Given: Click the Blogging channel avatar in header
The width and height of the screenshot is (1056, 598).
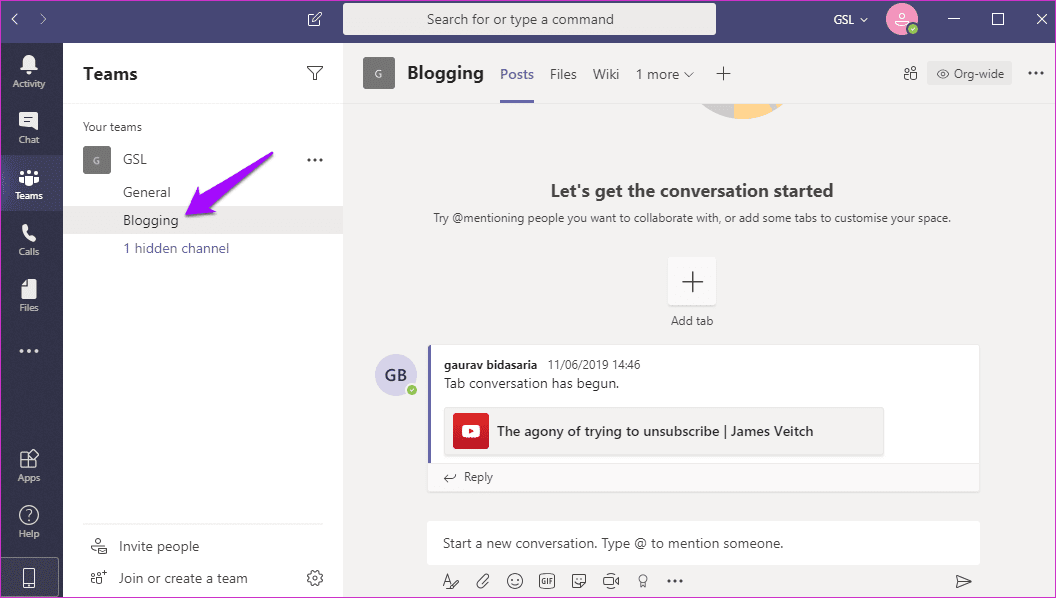Looking at the screenshot, I should pyautogui.click(x=378, y=73).
